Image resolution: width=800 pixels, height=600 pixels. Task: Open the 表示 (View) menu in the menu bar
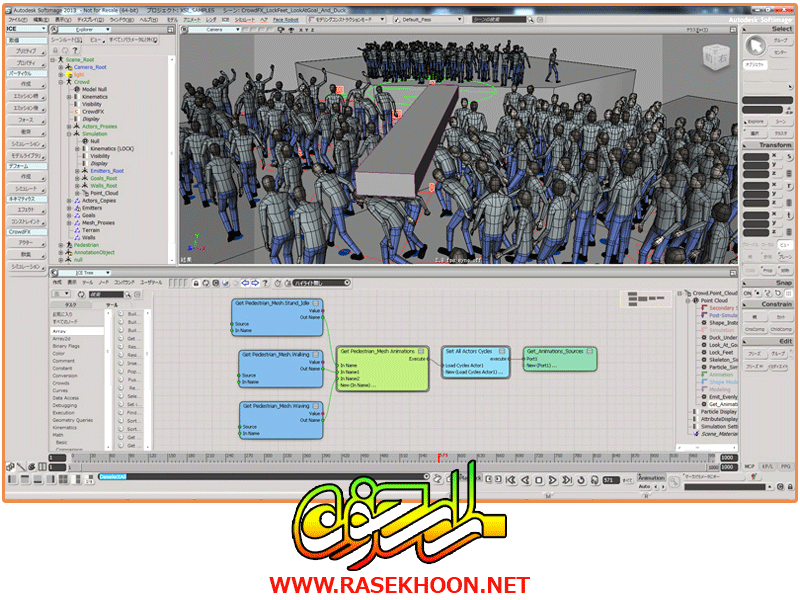point(63,20)
